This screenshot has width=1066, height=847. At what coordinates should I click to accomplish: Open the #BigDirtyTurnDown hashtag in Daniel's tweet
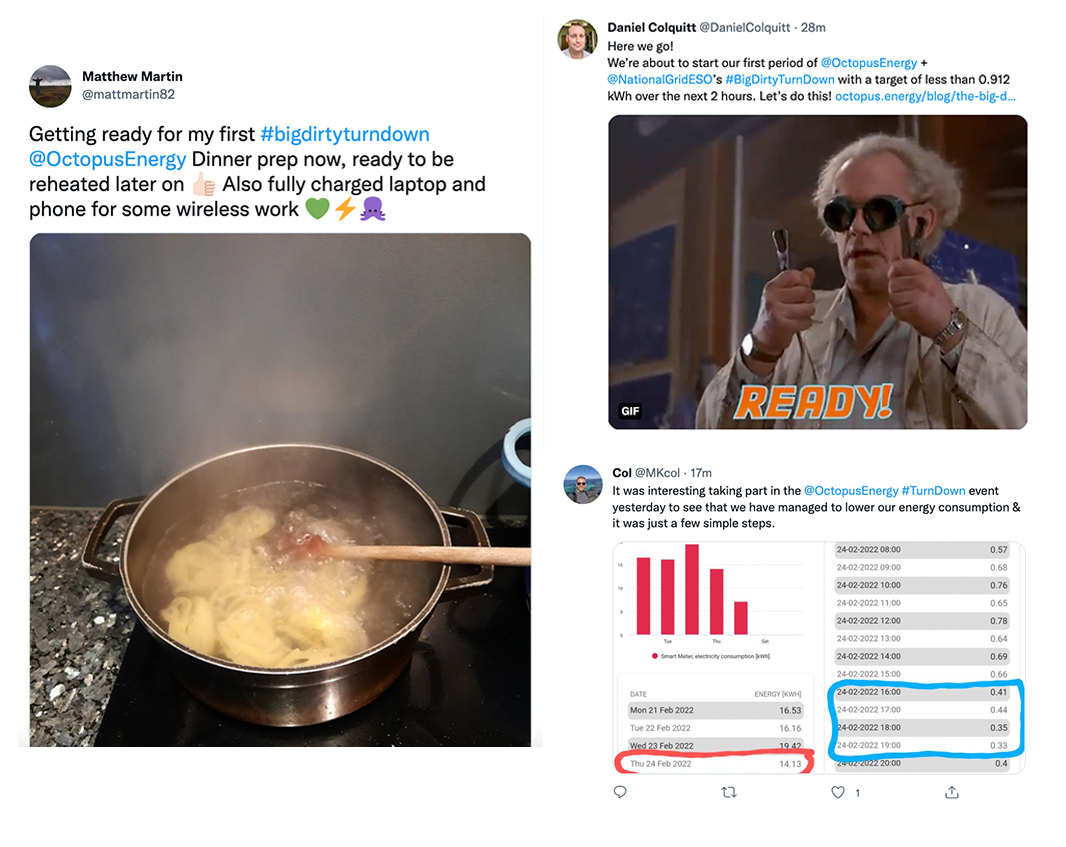pyautogui.click(x=780, y=80)
